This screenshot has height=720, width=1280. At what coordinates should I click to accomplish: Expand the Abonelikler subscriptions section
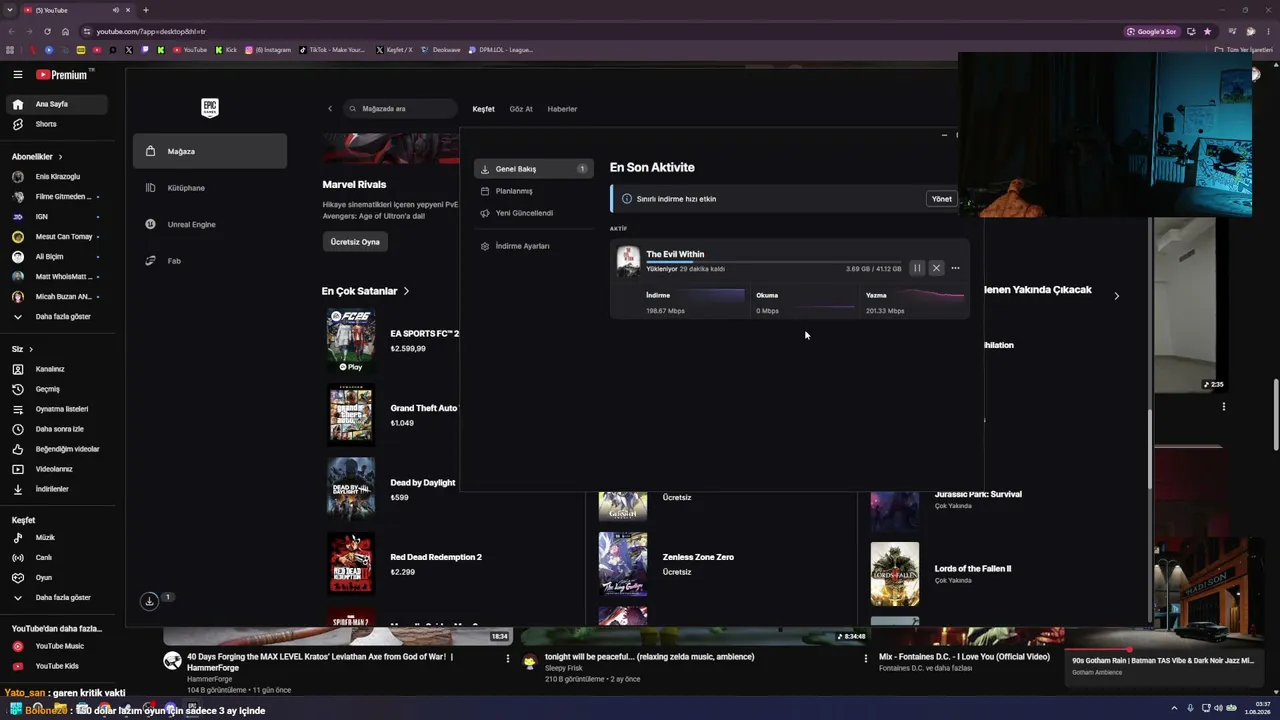click(x=37, y=157)
